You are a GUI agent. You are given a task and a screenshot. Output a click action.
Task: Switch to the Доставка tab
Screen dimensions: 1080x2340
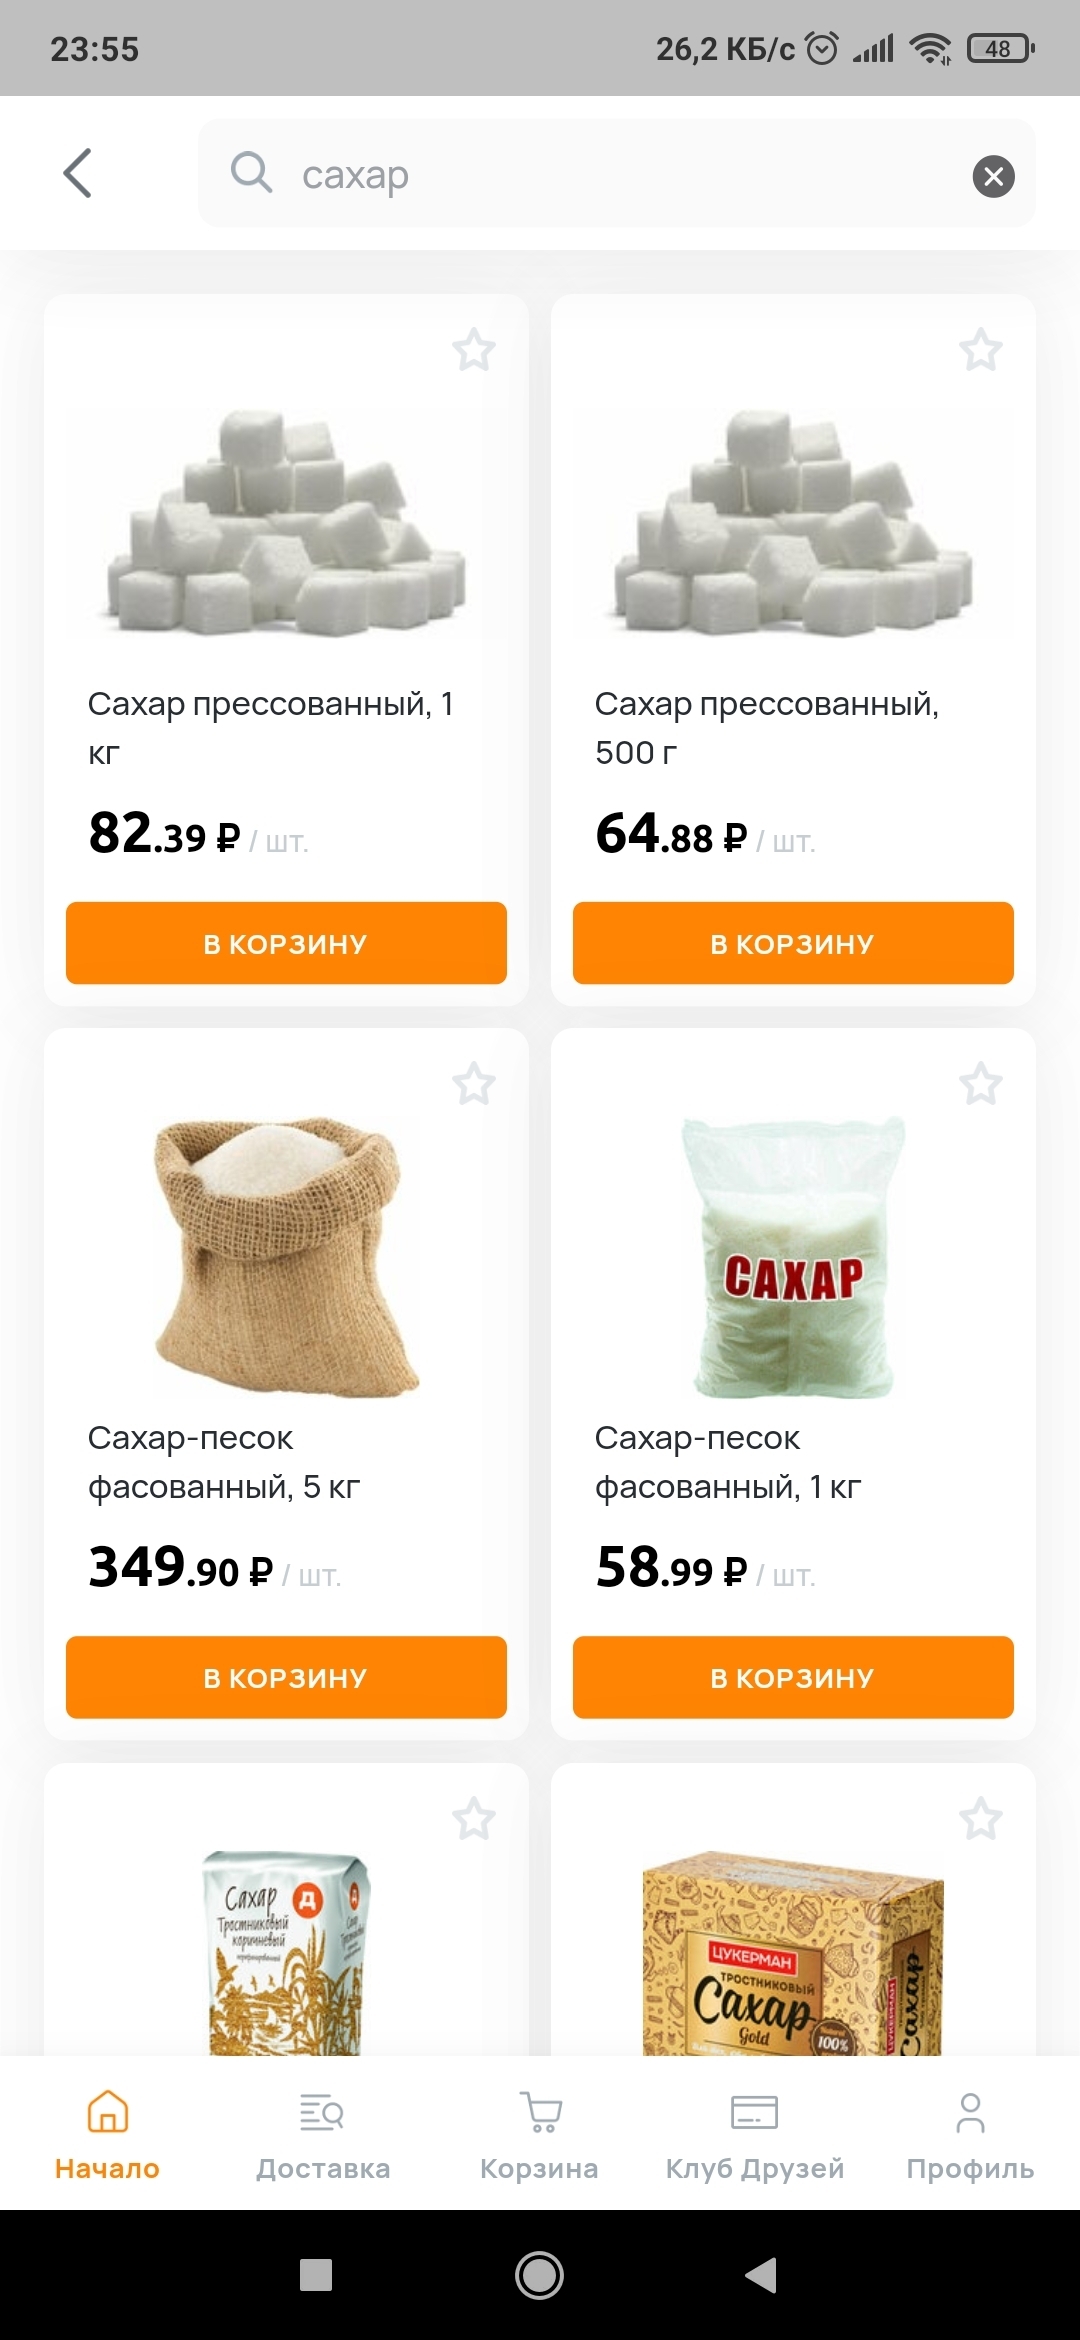click(323, 2134)
